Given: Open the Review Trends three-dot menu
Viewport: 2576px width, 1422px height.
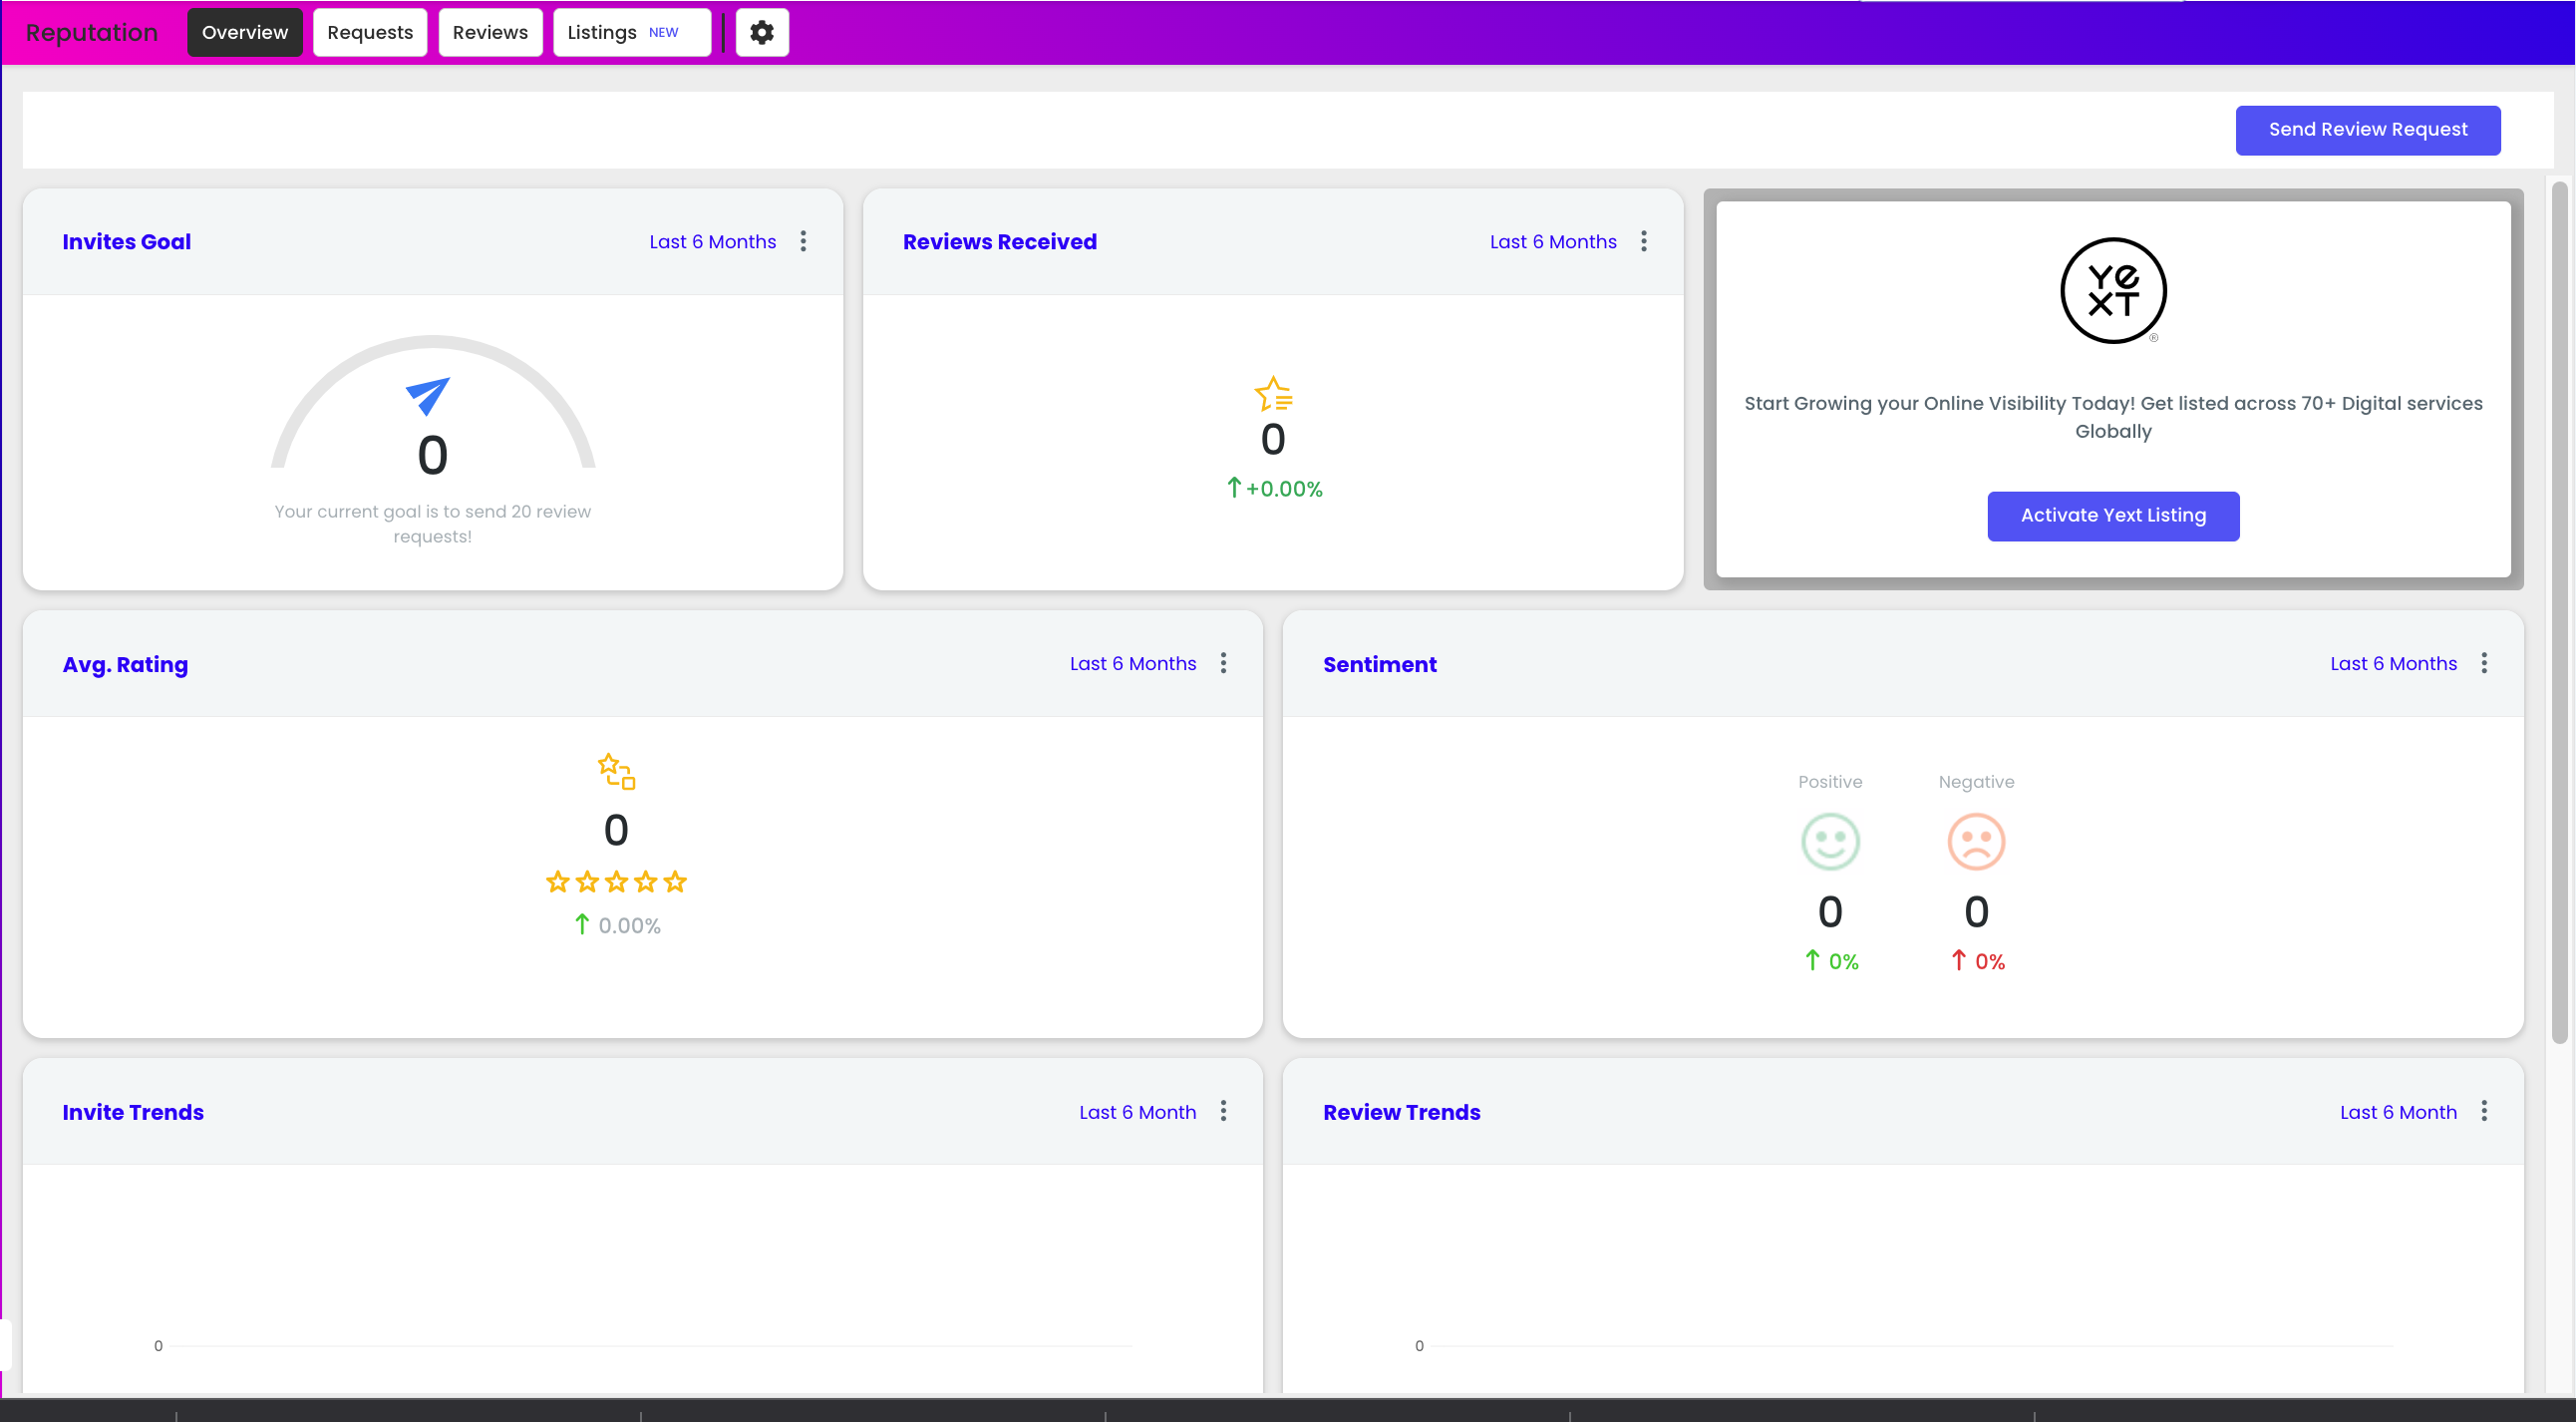Looking at the screenshot, I should [2484, 1111].
